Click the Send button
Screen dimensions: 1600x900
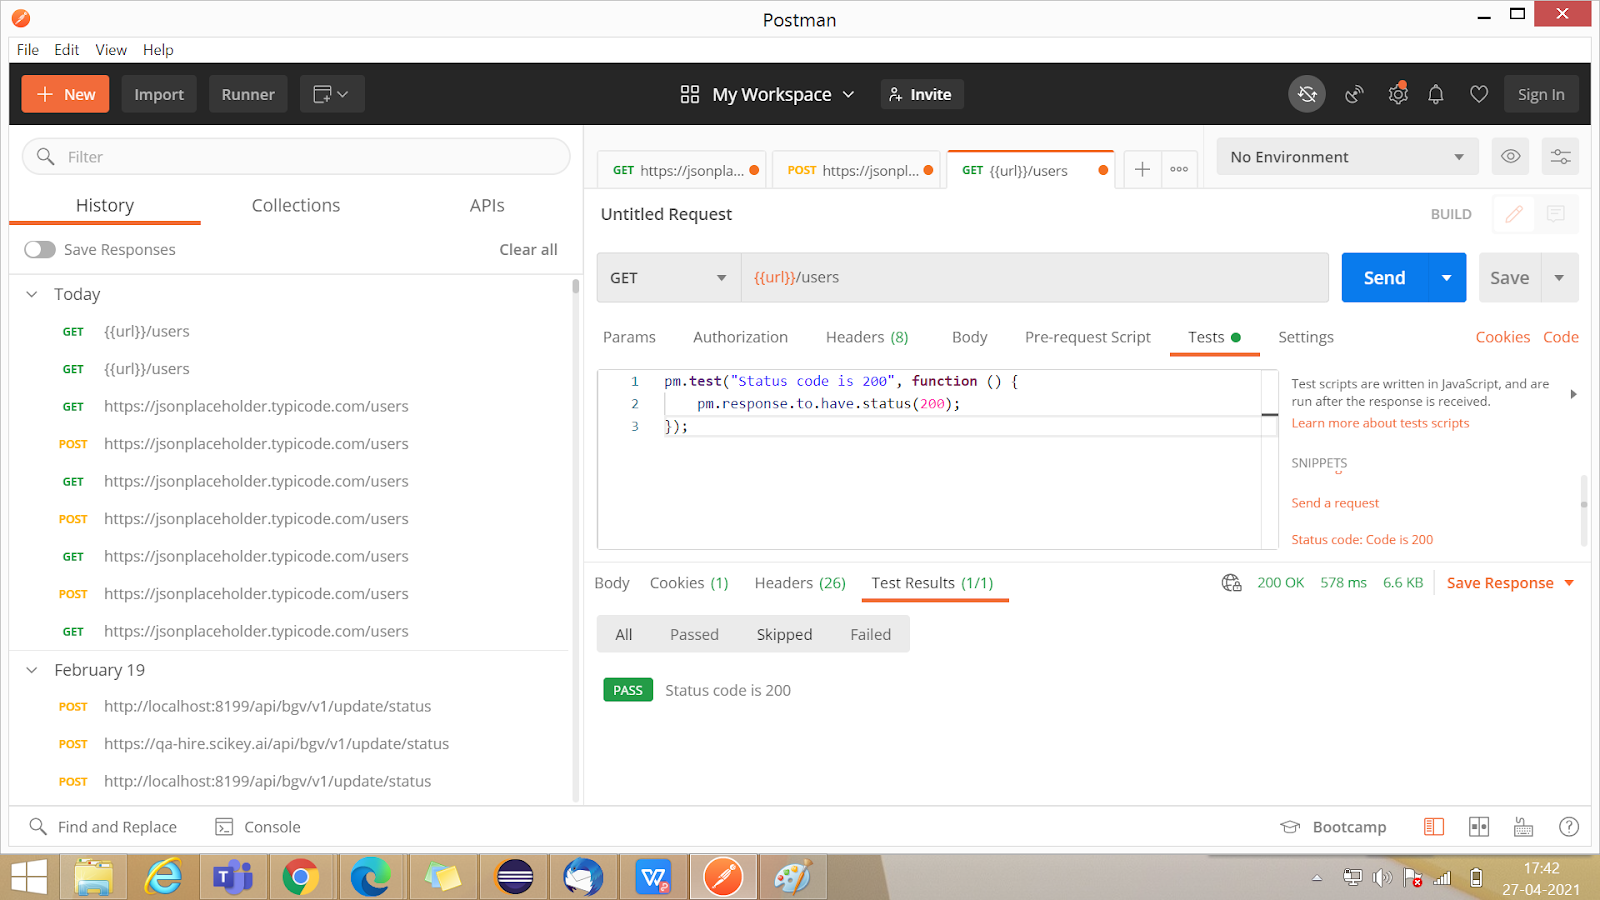tap(1384, 277)
